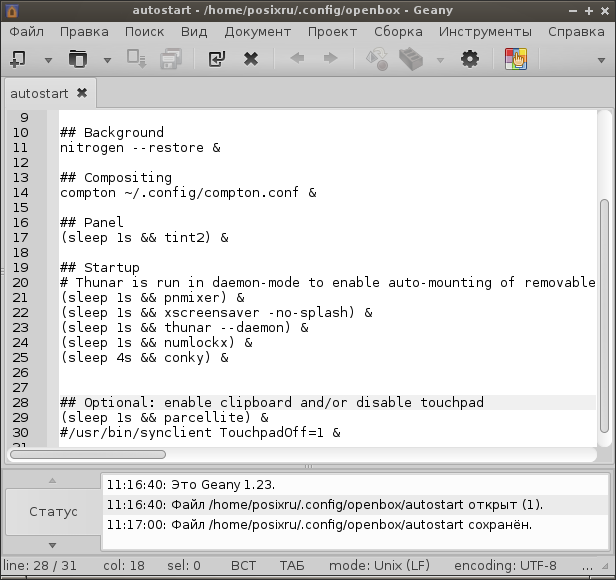Open the Справка menu
The height and width of the screenshot is (580, 616).
tap(576, 32)
